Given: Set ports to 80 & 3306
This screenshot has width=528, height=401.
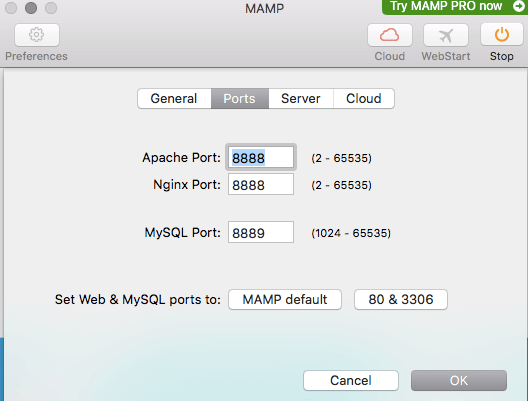Looking at the screenshot, I should [x=401, y=299].
